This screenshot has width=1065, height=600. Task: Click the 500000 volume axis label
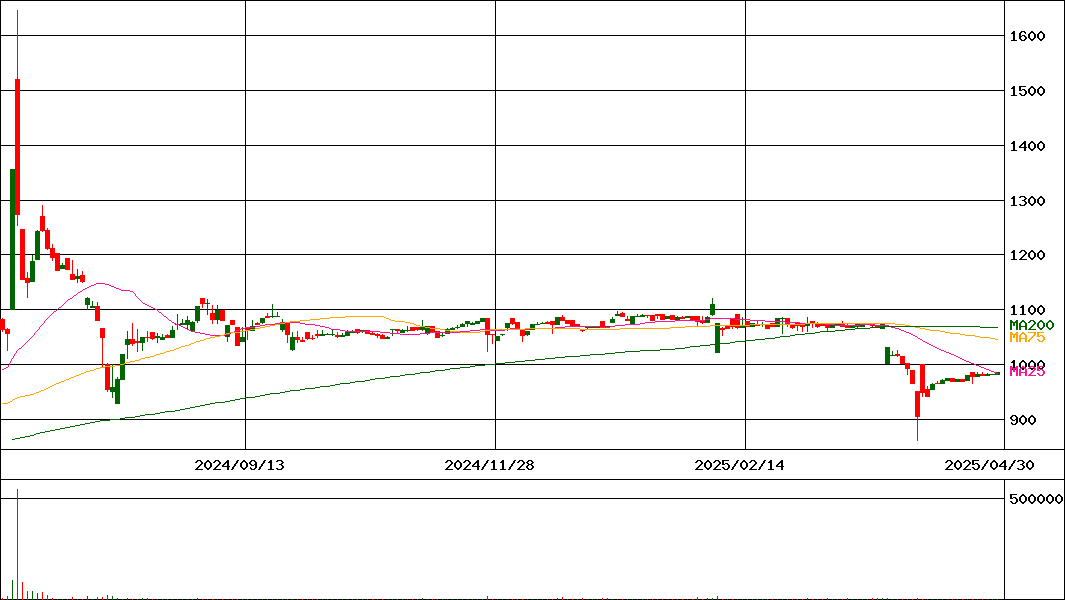(x=1036, y=499)
